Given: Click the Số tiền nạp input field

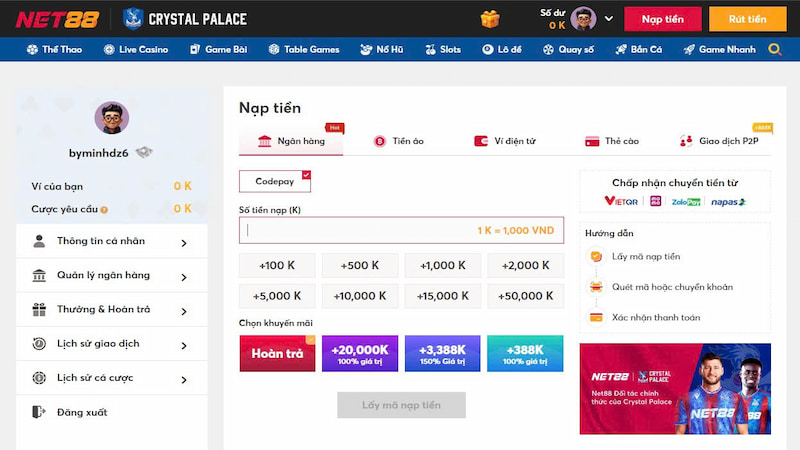Looking at the screenshot, I should click(400, 230).
